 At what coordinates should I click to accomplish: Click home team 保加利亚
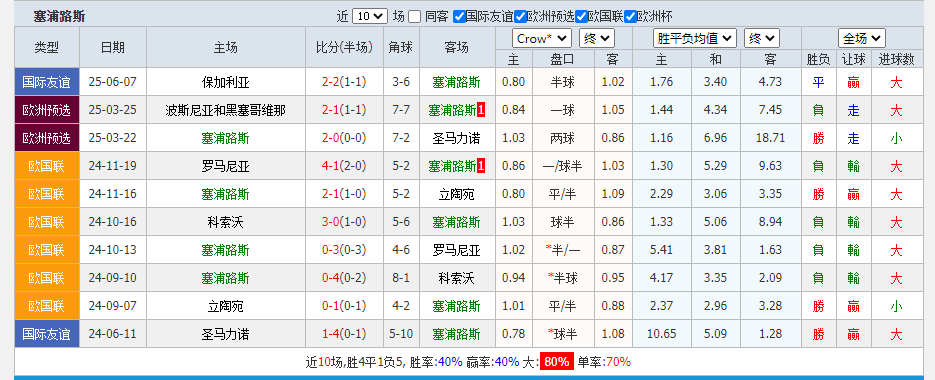pyautogui.click(x=225, y=82)
